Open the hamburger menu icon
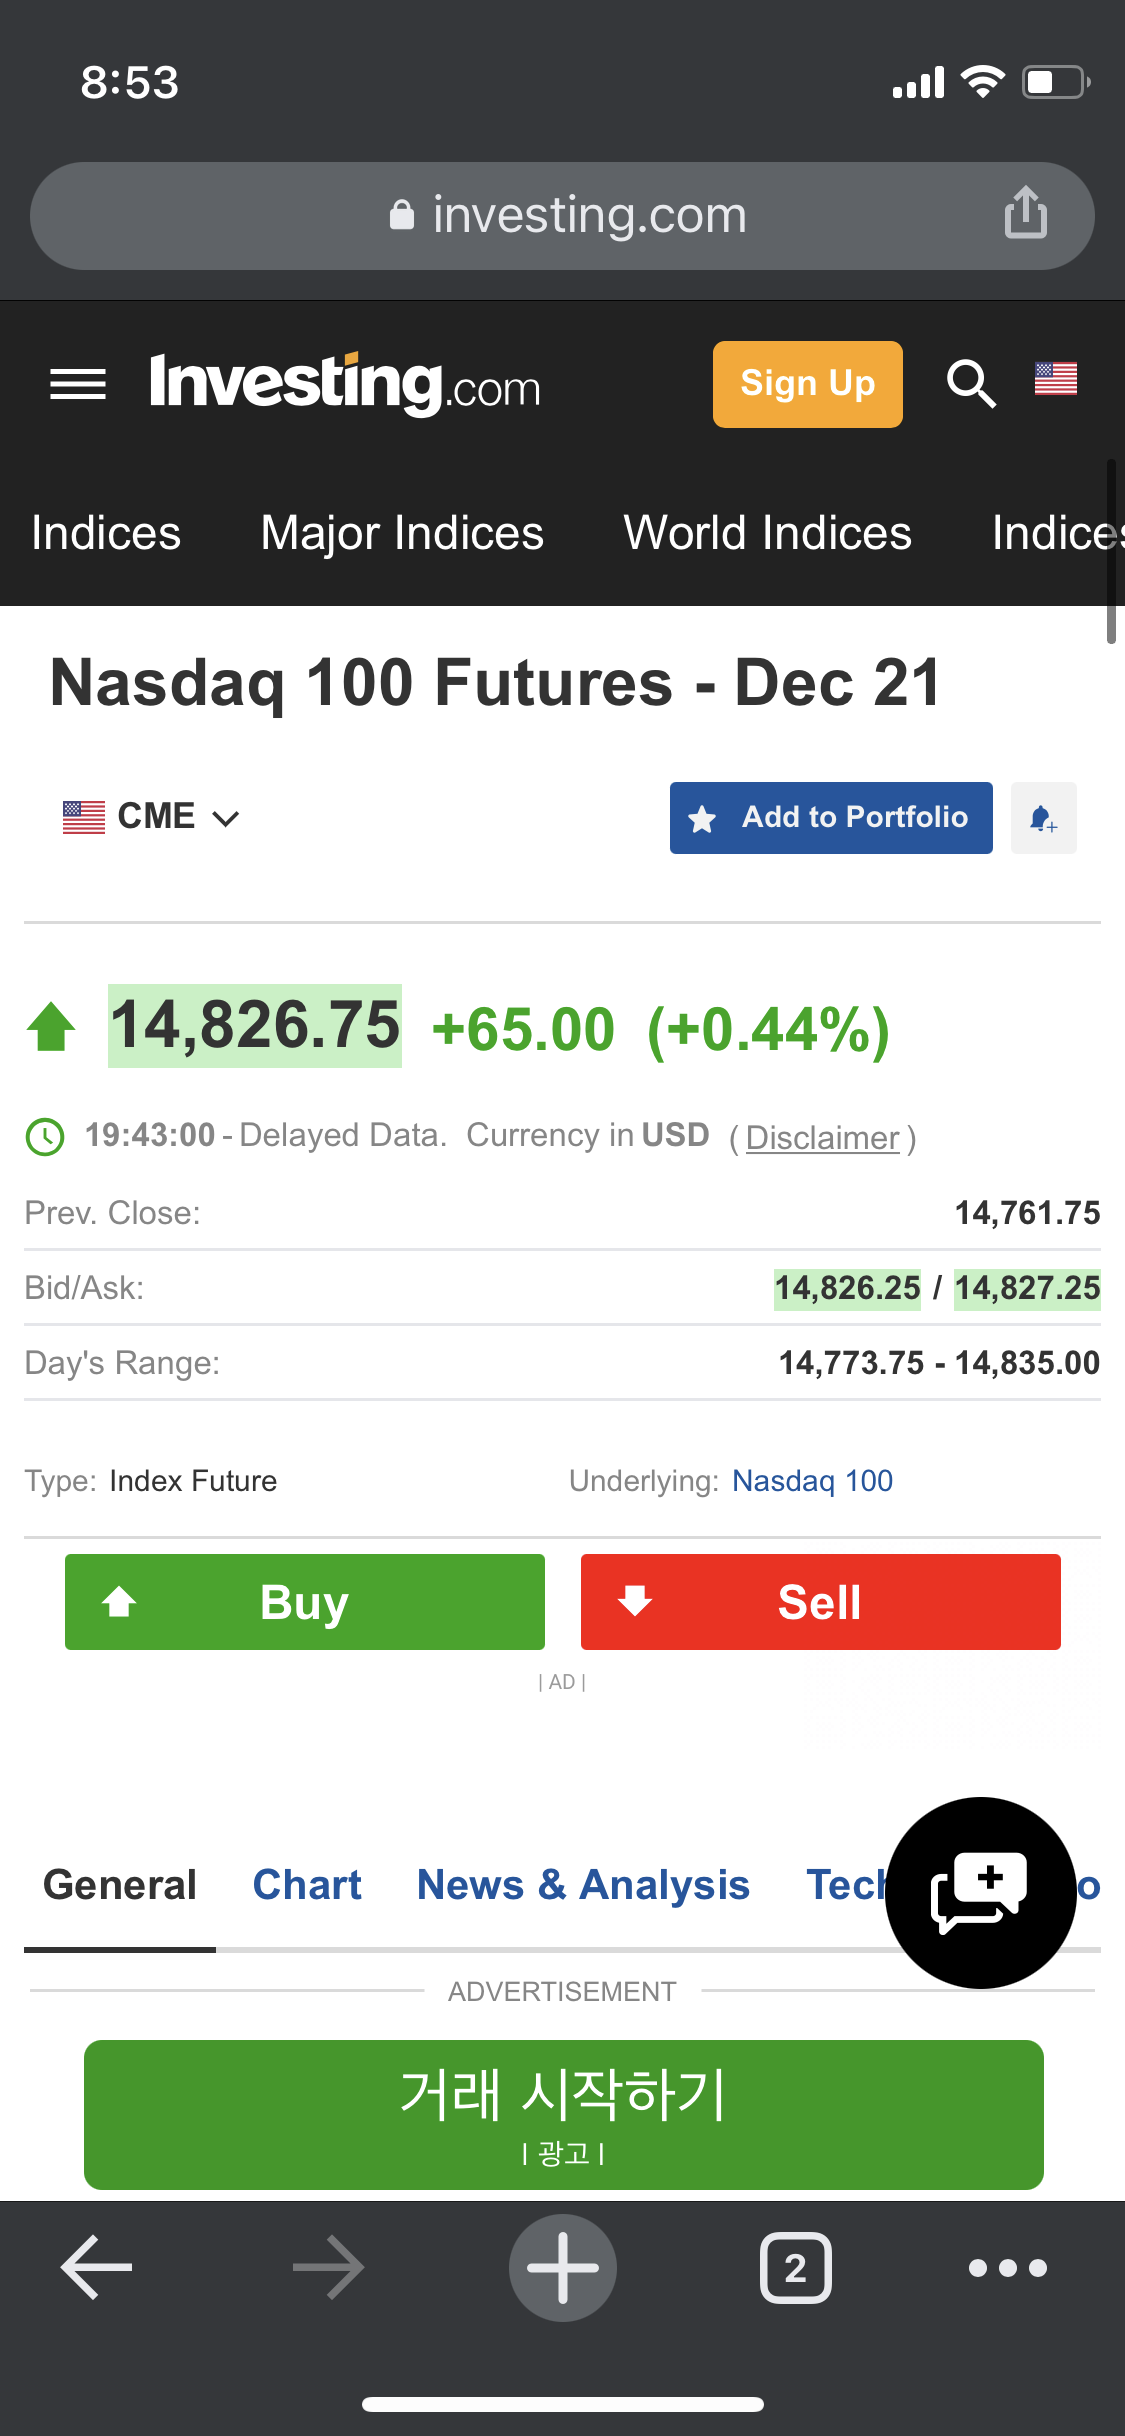 78,384
